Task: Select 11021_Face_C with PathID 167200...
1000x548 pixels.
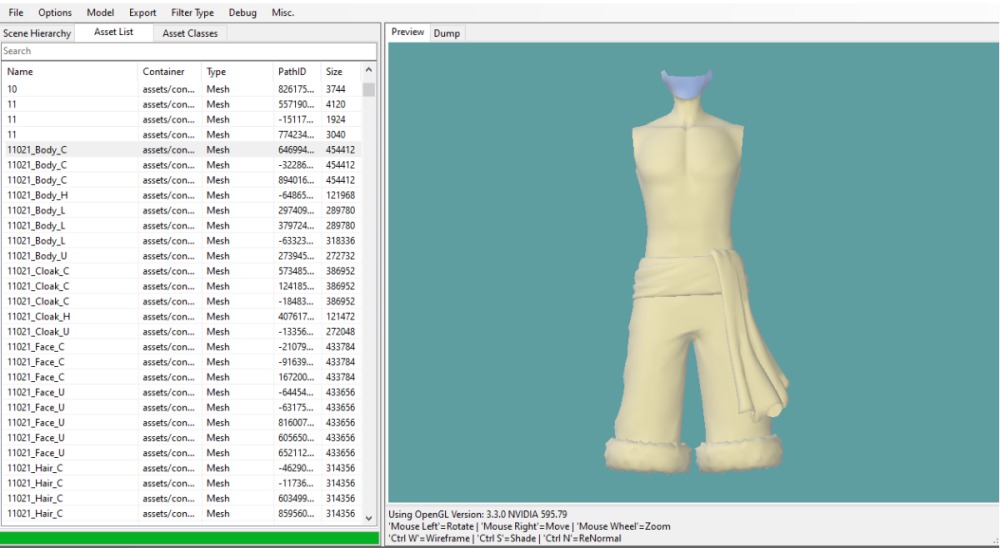Action: (x=181, y=377)
